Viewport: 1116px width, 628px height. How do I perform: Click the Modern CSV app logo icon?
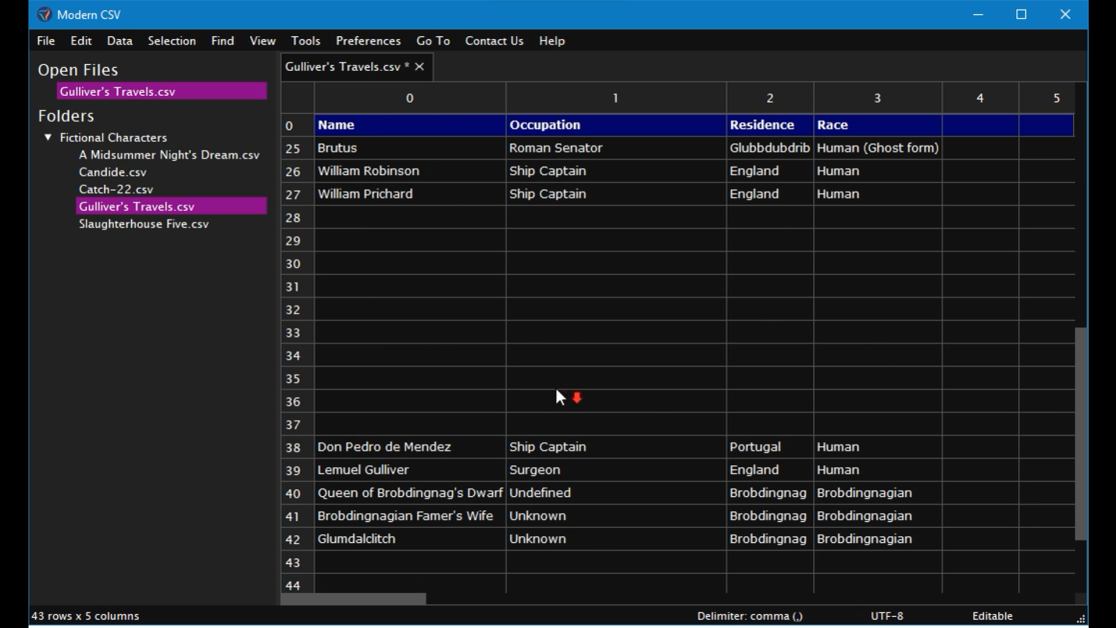coord(44,15)
